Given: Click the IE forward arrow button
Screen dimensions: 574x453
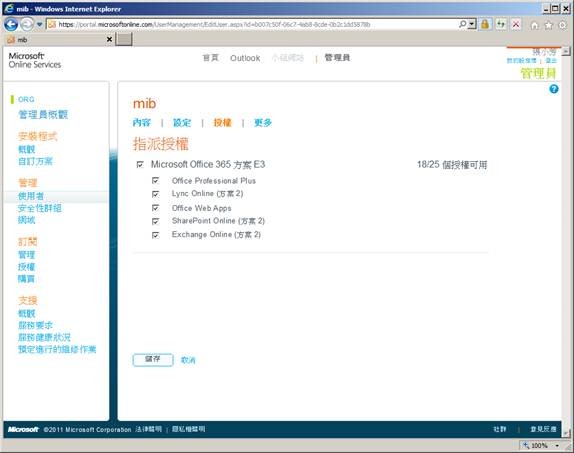Looking at the screenshot, I should (27, 25).
